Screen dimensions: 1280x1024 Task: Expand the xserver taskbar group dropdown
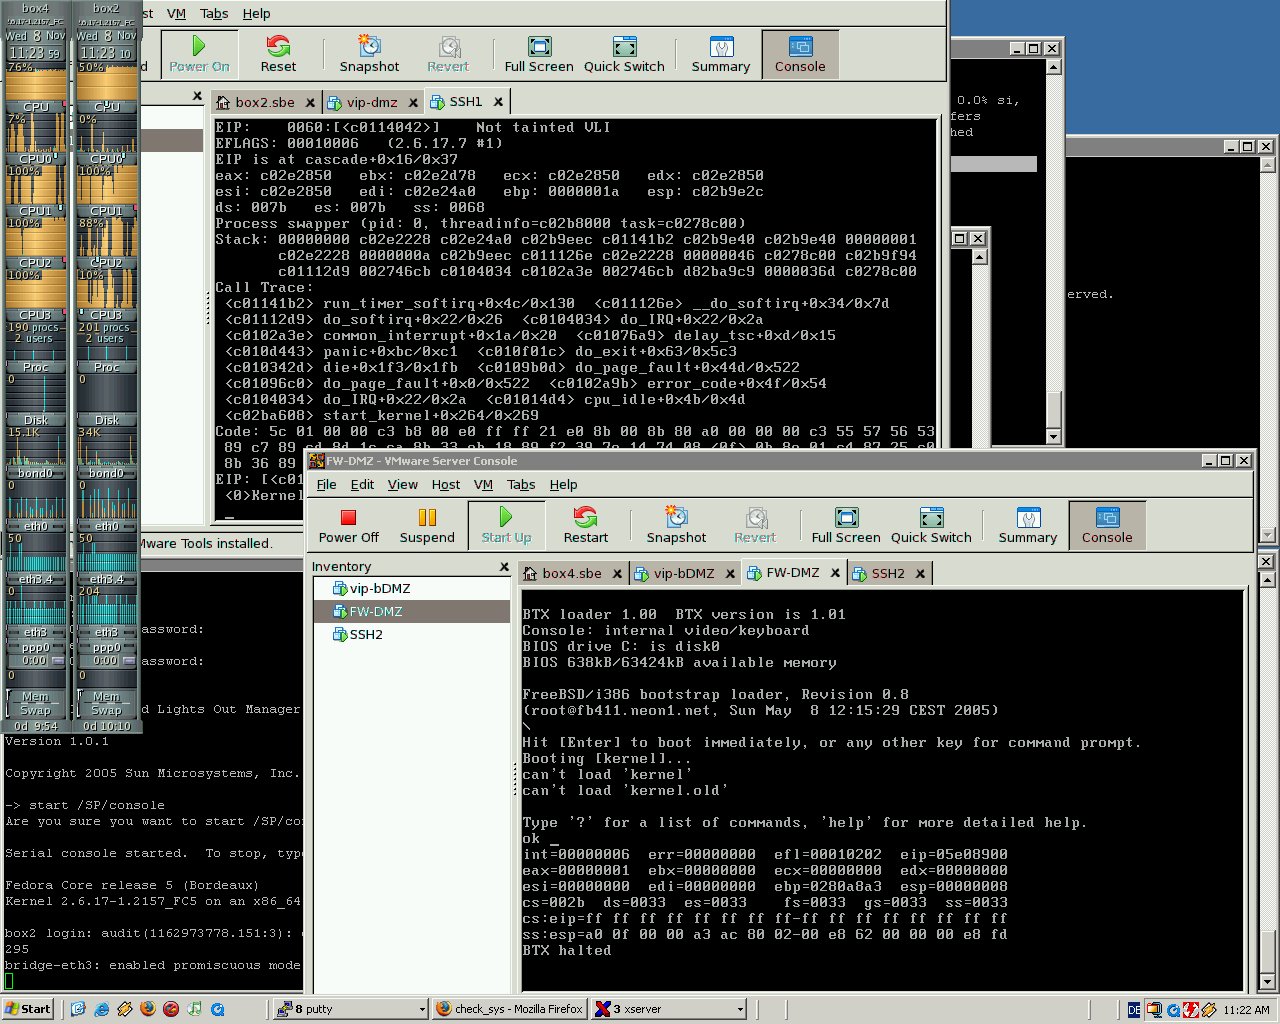[740, 1009]
